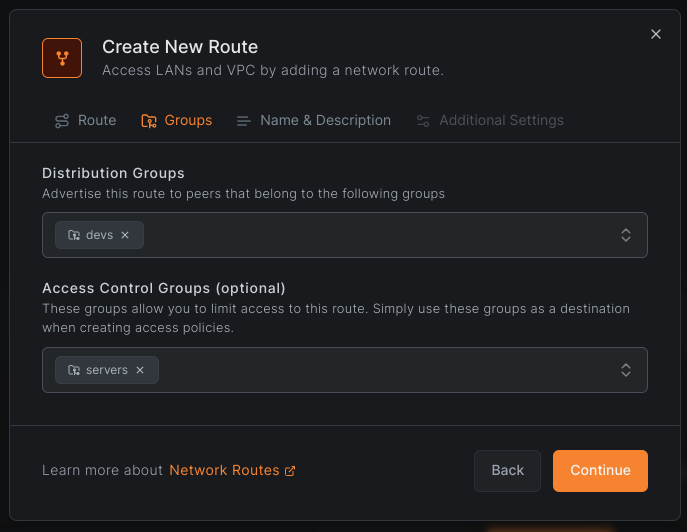Switch to the Route tab

click(96, 120)
